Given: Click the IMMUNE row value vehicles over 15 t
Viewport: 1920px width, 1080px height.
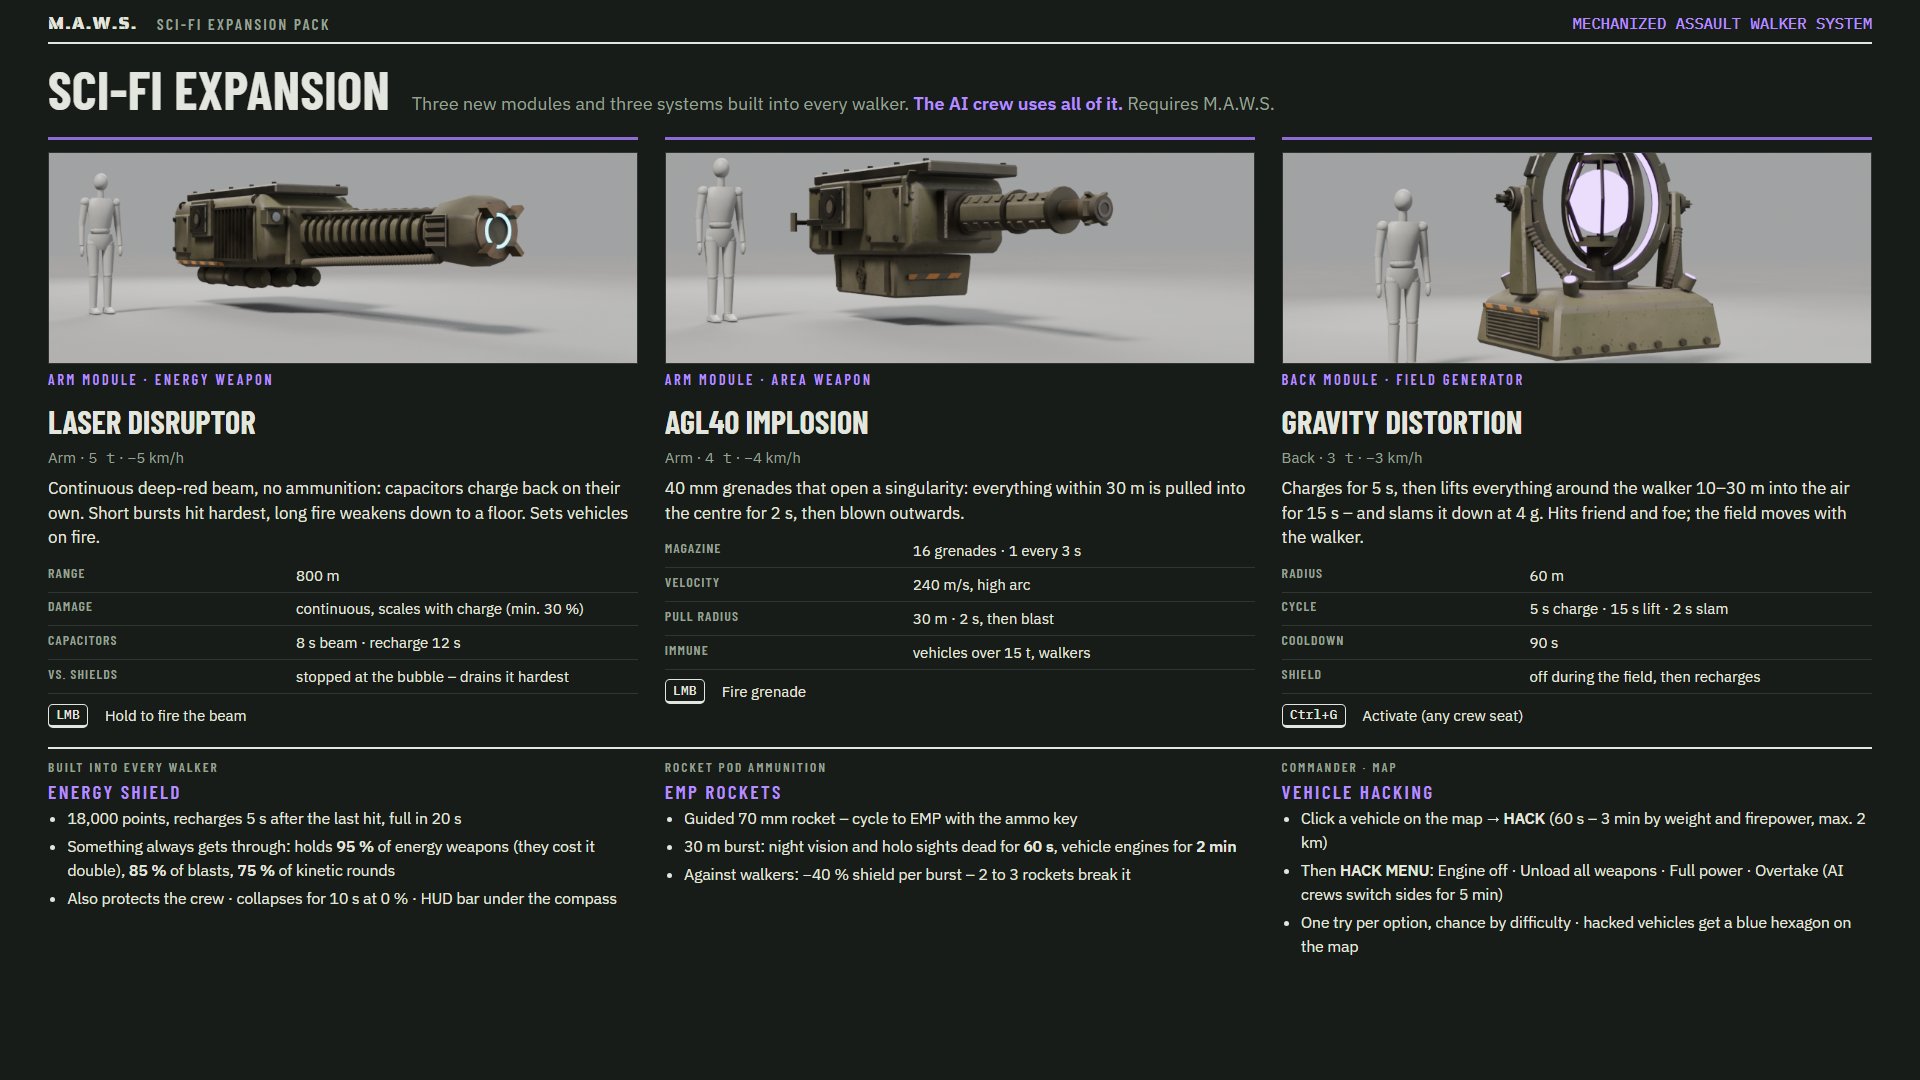Looking at the screenshot, I should [1001, 653].
